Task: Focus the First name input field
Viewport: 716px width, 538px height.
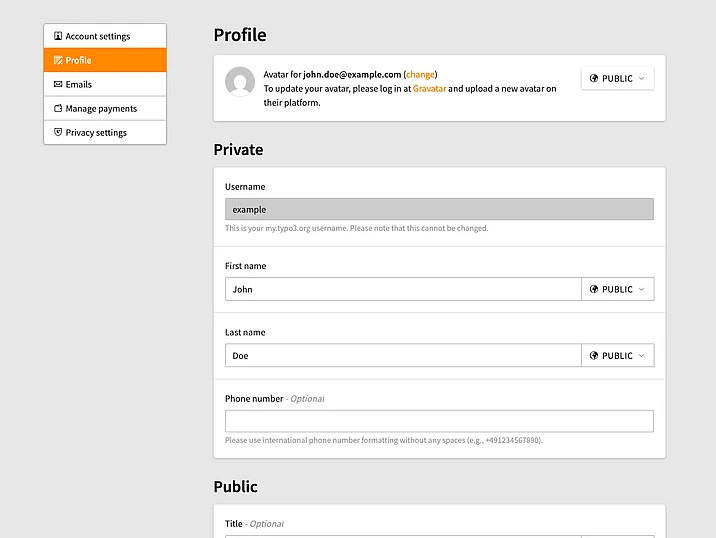Action: click(403, 289)
